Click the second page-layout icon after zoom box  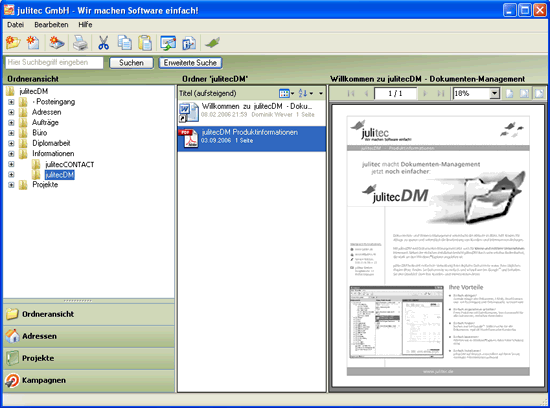524,93
